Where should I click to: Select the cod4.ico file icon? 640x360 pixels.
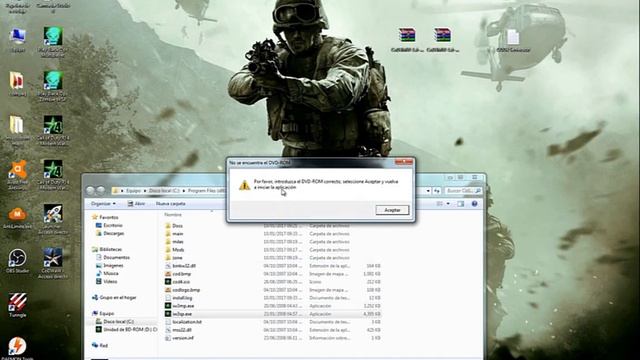pos(168,282)
